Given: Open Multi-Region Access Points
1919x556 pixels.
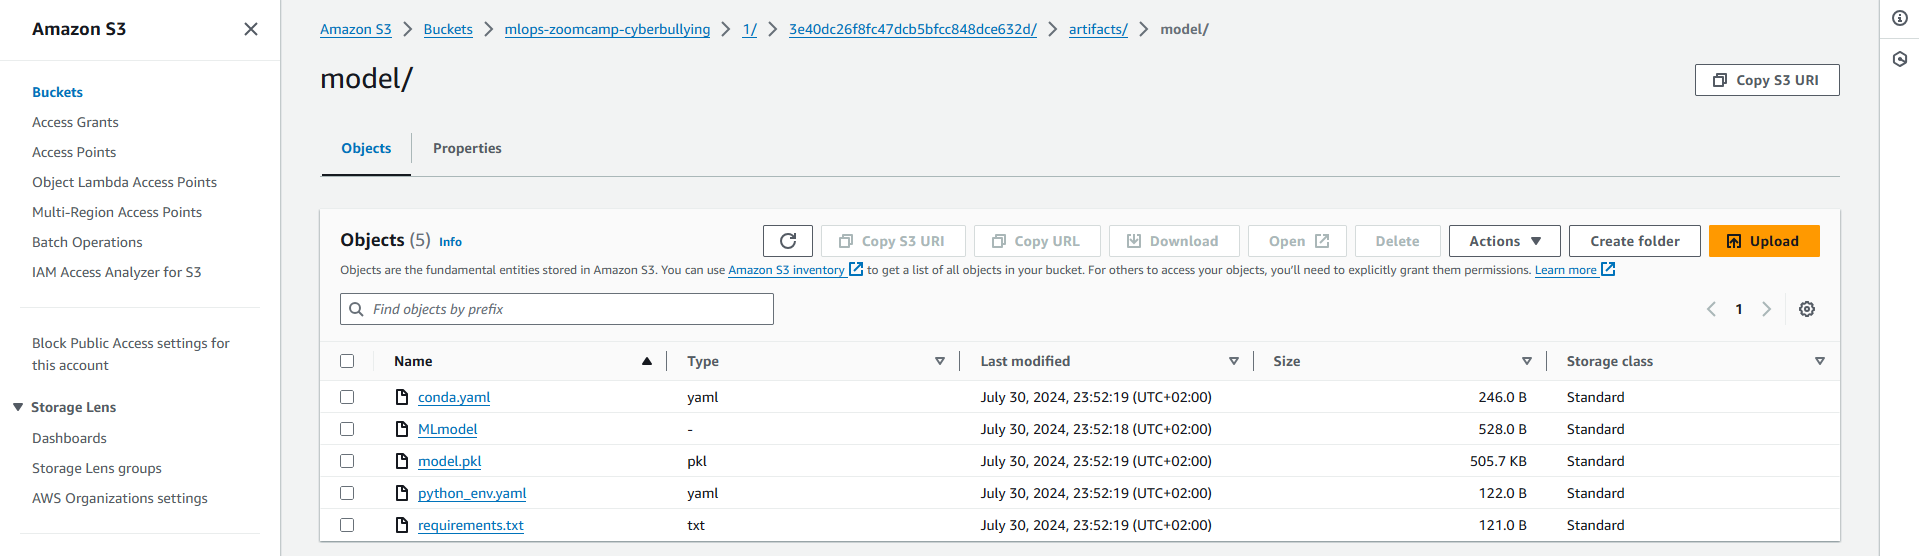Looking at the screenshot, I should (117, 212).
